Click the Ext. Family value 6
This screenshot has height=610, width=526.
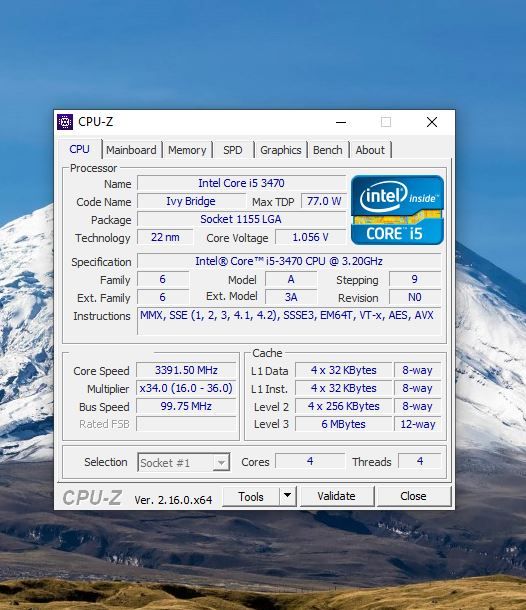click(x=163, y=297)
